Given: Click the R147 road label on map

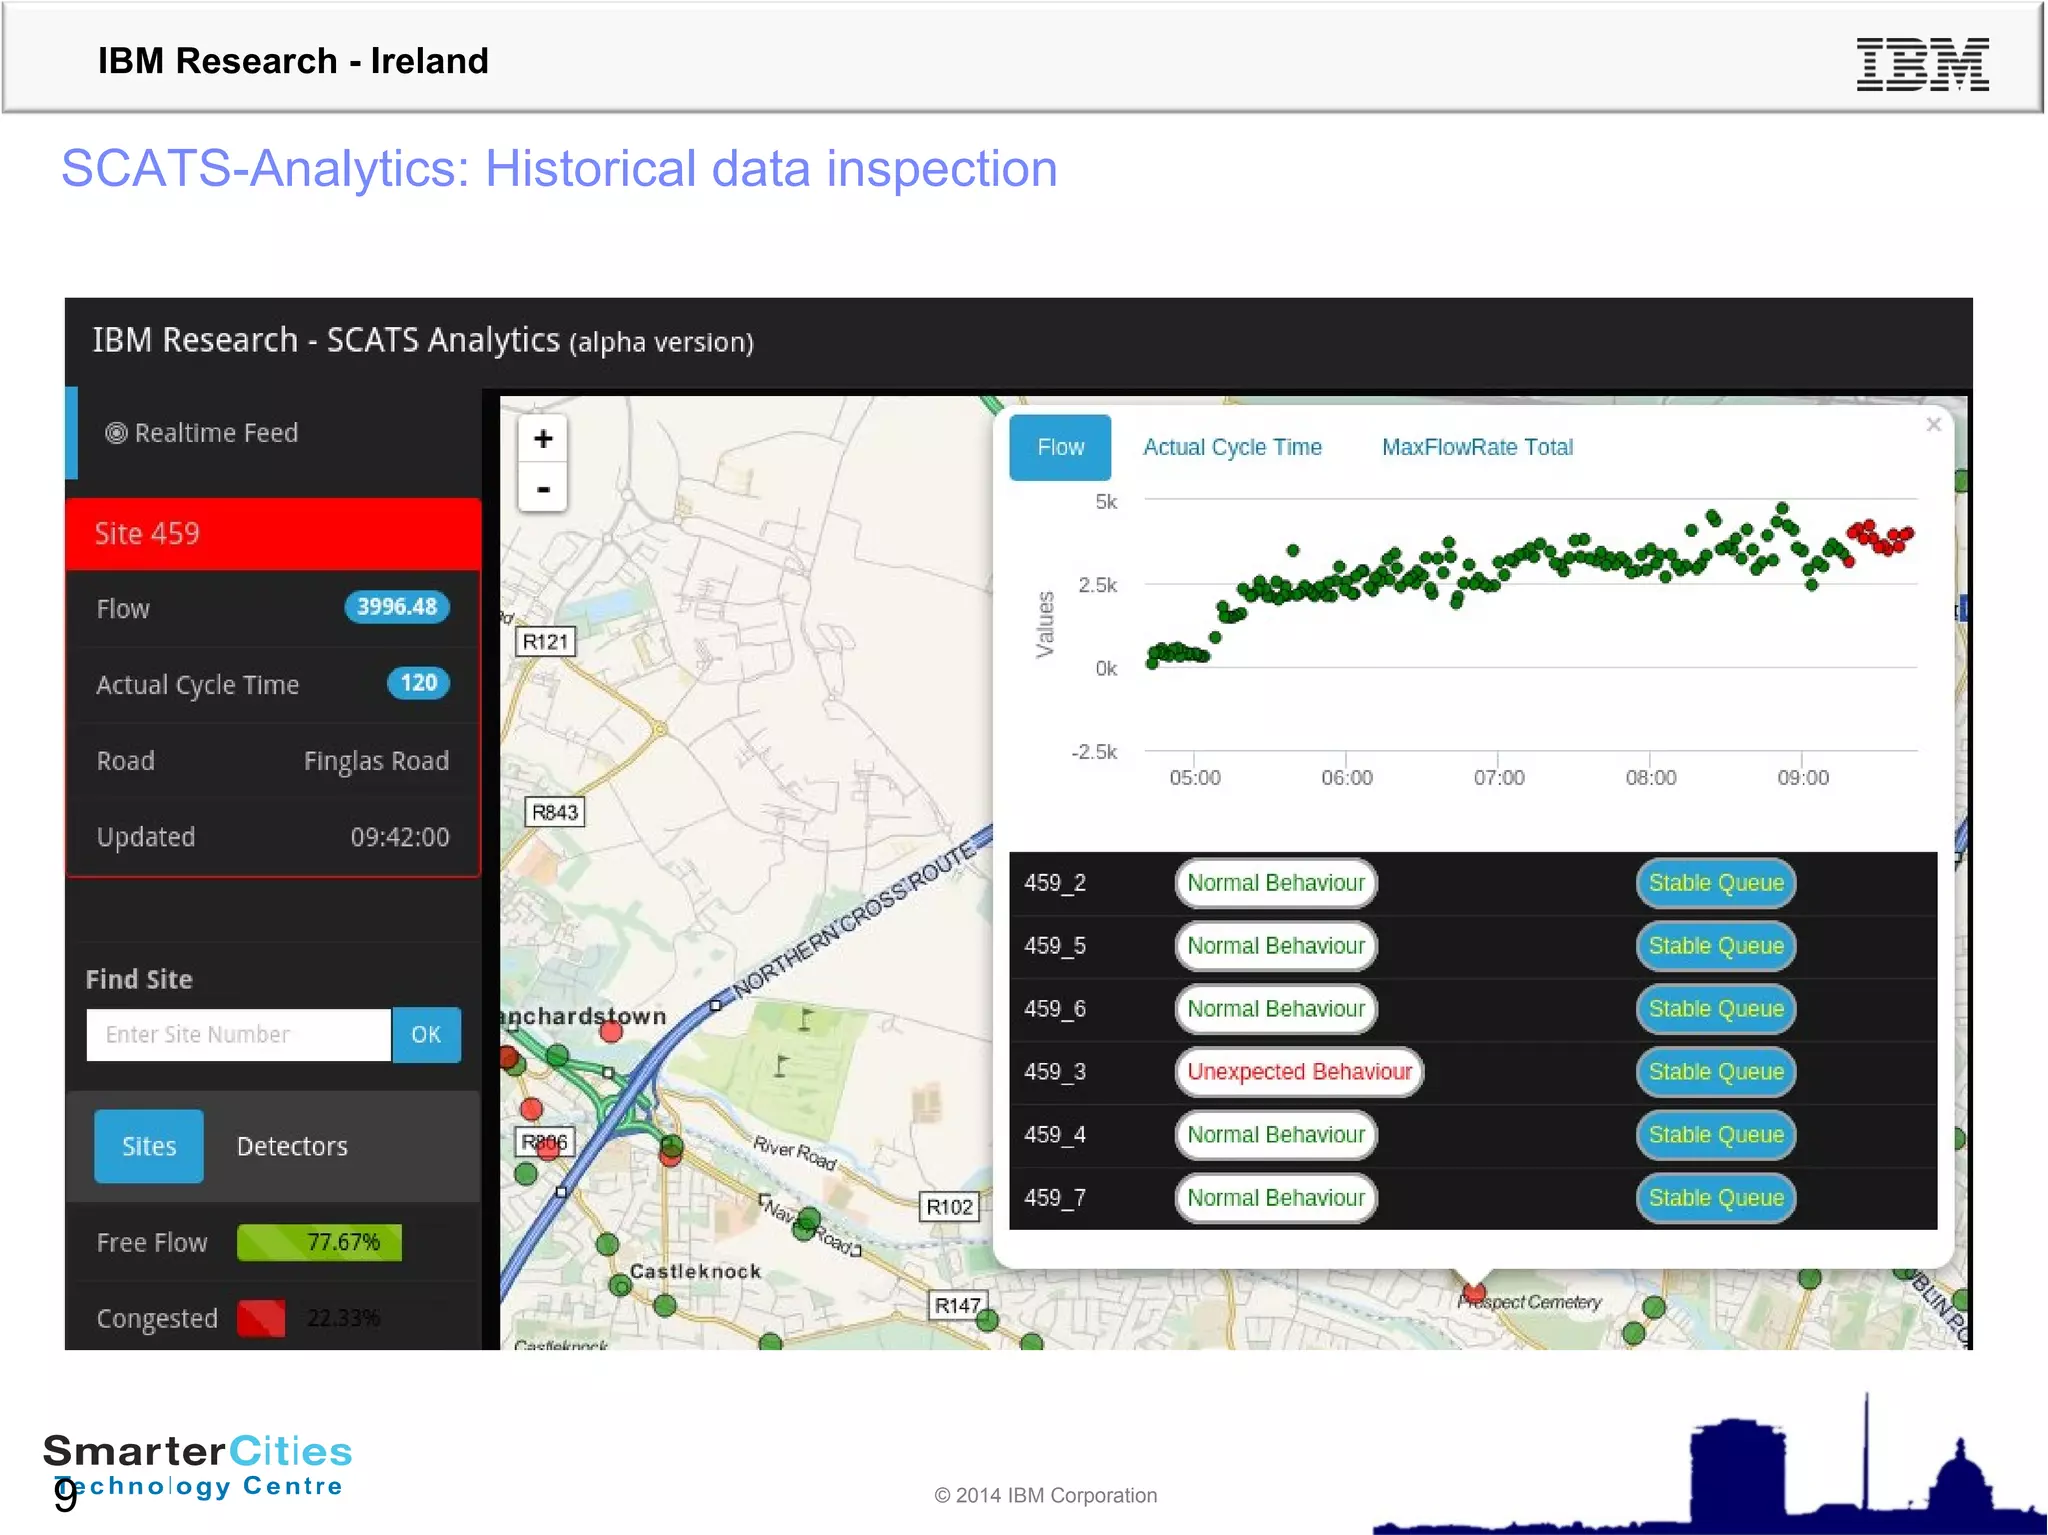Looking at the screenshot, I should pyautogui.click(x=958, y=1305).
